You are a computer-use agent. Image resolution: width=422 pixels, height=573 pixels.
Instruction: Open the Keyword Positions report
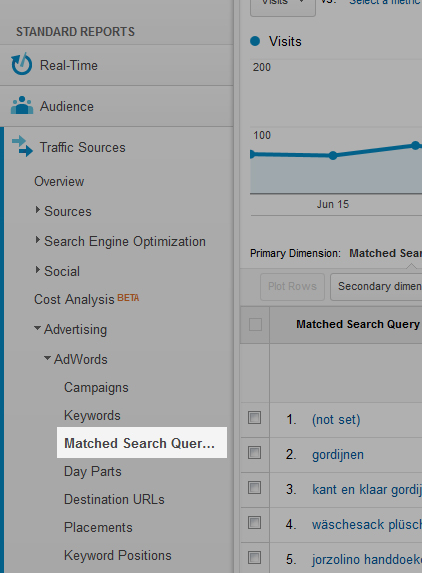(x=118, y=555)
